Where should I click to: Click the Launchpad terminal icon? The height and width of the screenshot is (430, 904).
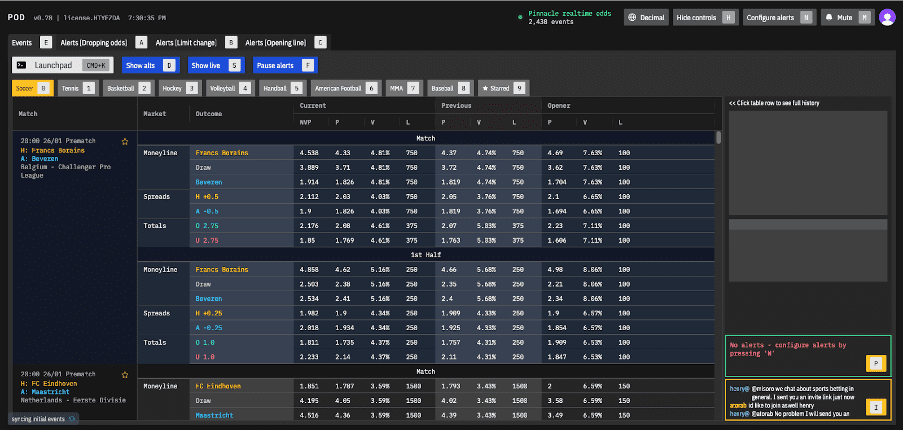pos(21,65)
